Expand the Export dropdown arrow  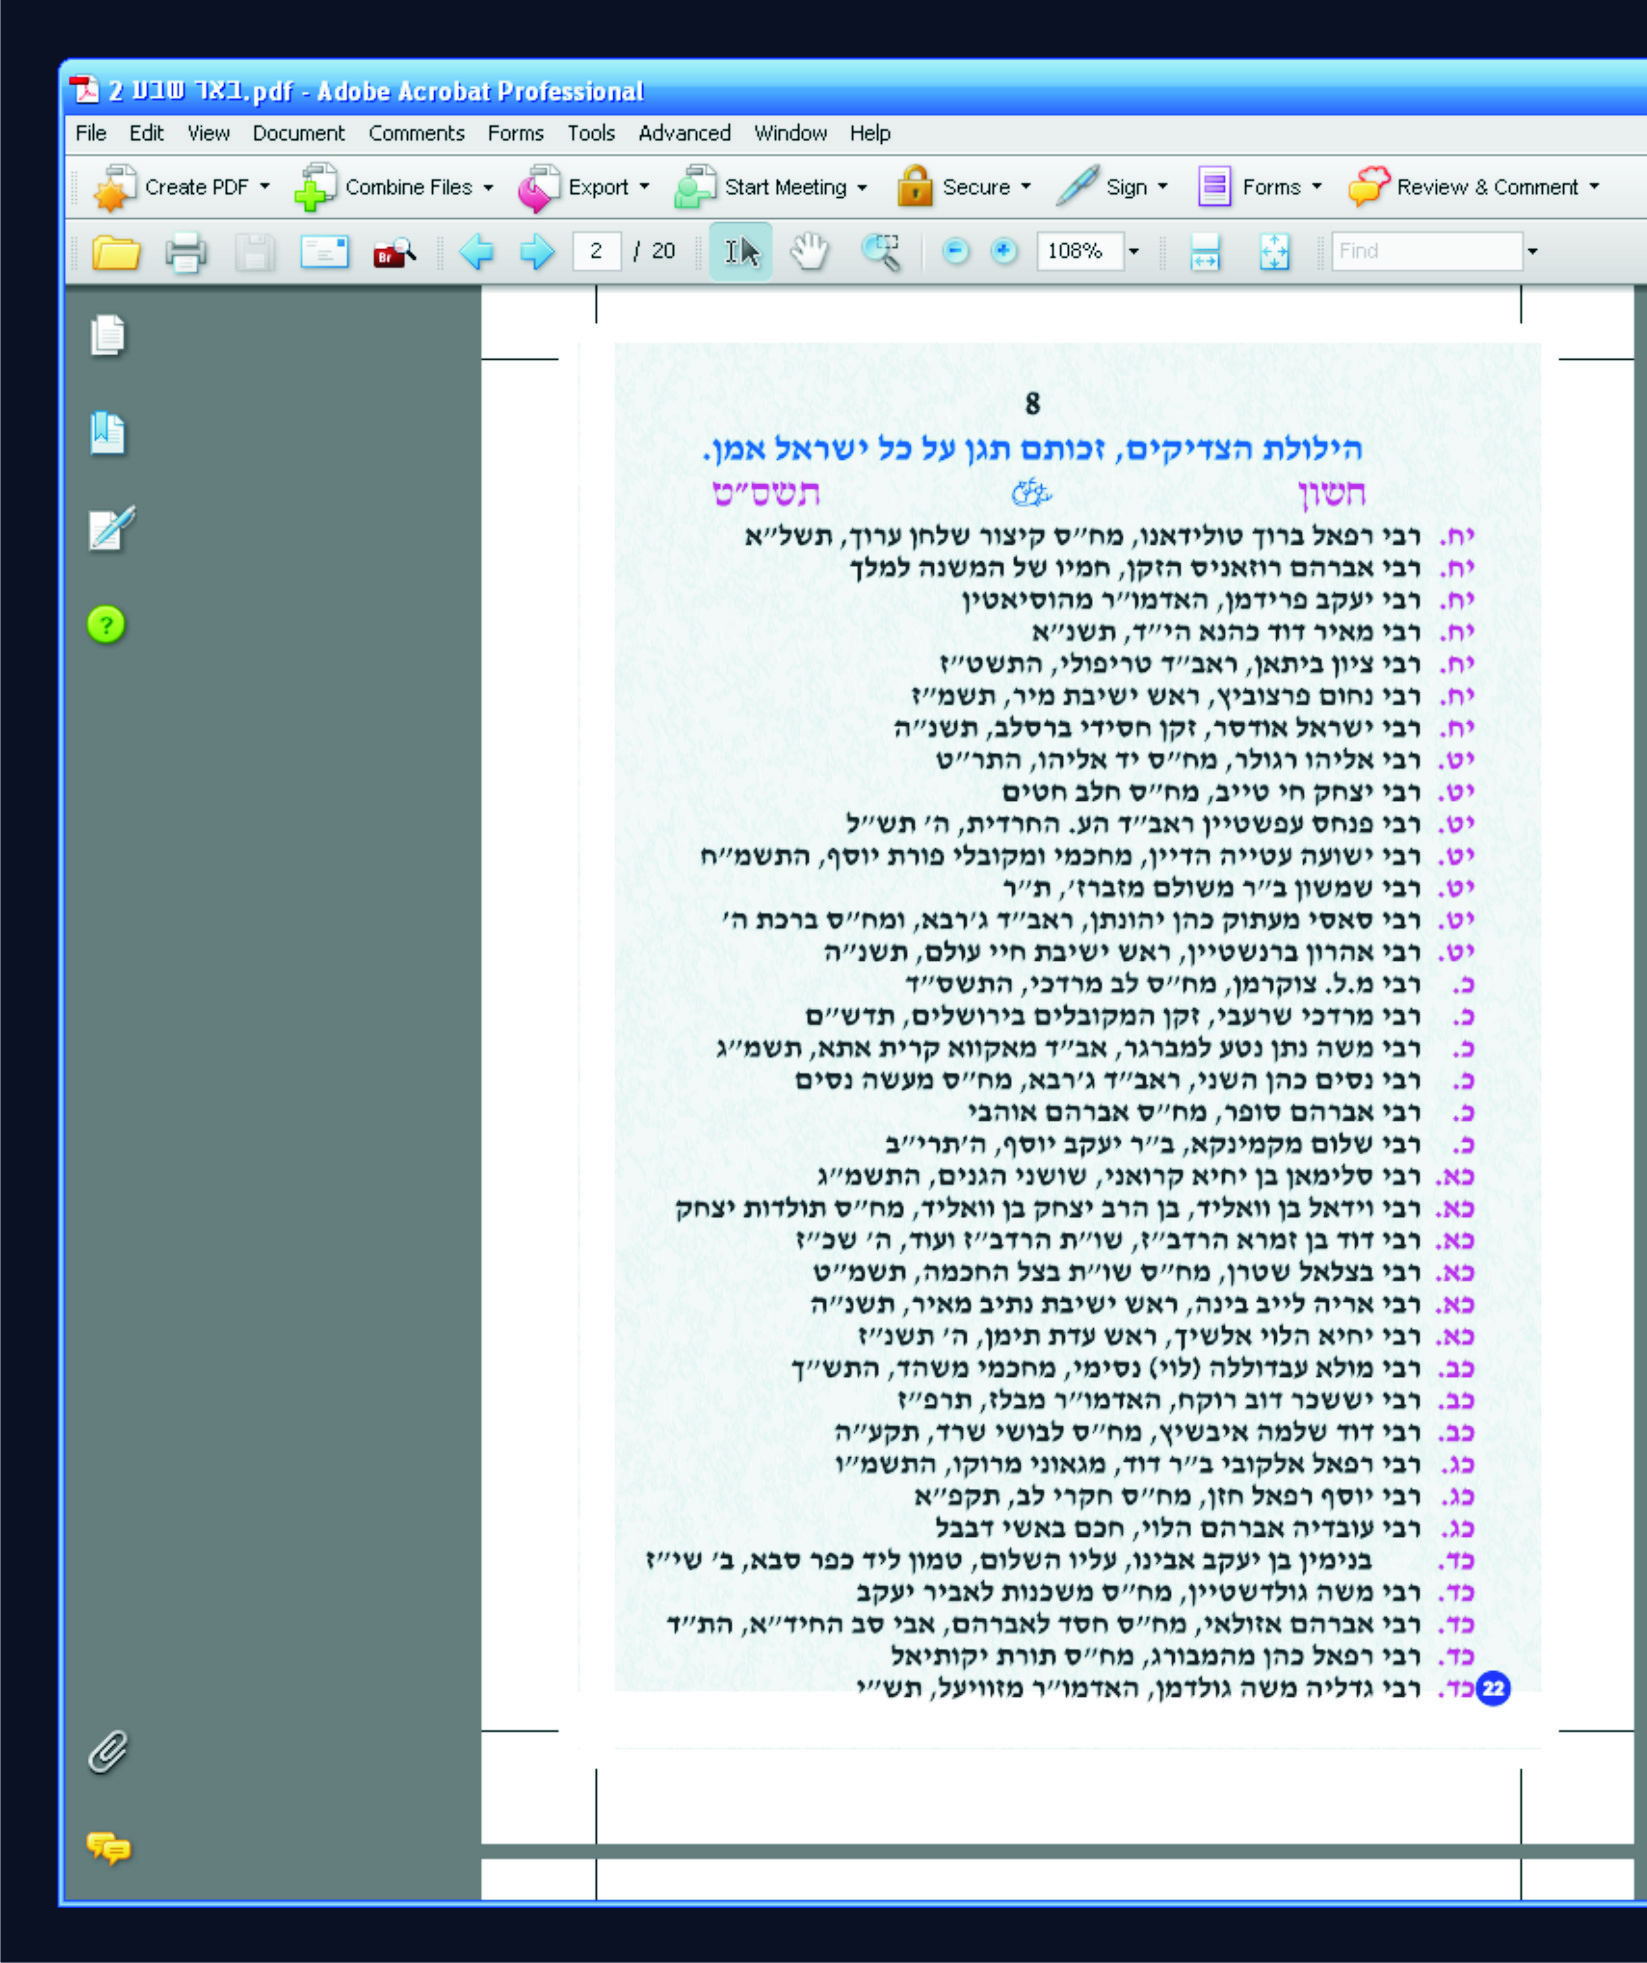[644, 187]
